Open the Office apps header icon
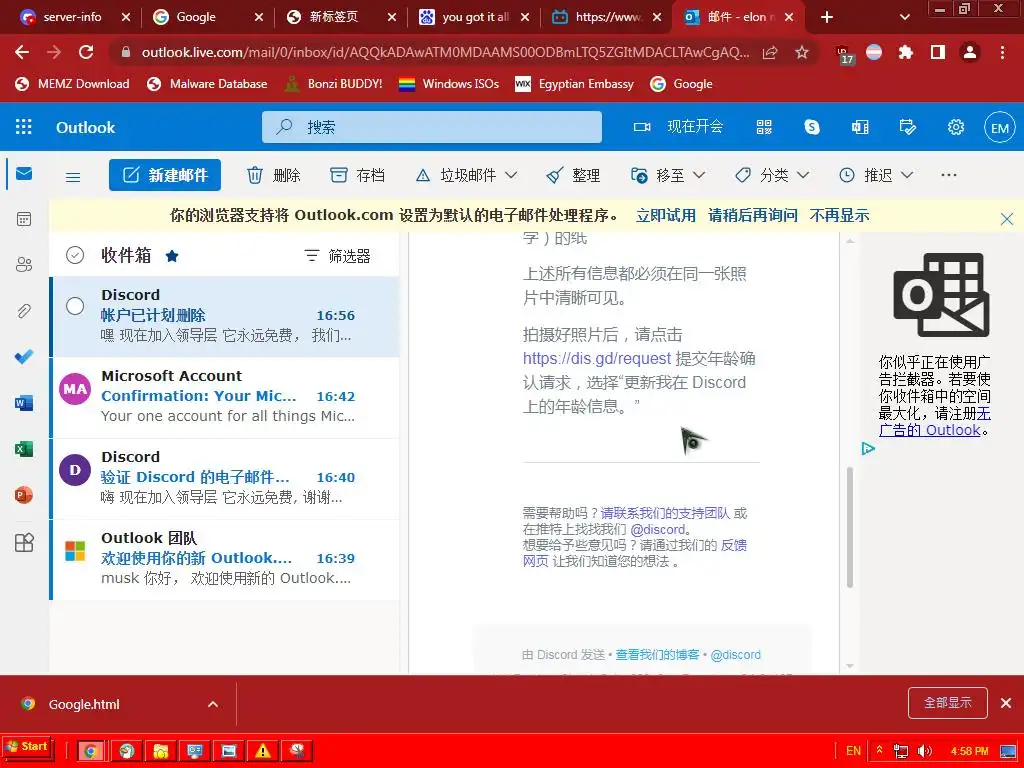The image size is (1024, 768). [x=860, y=127]
